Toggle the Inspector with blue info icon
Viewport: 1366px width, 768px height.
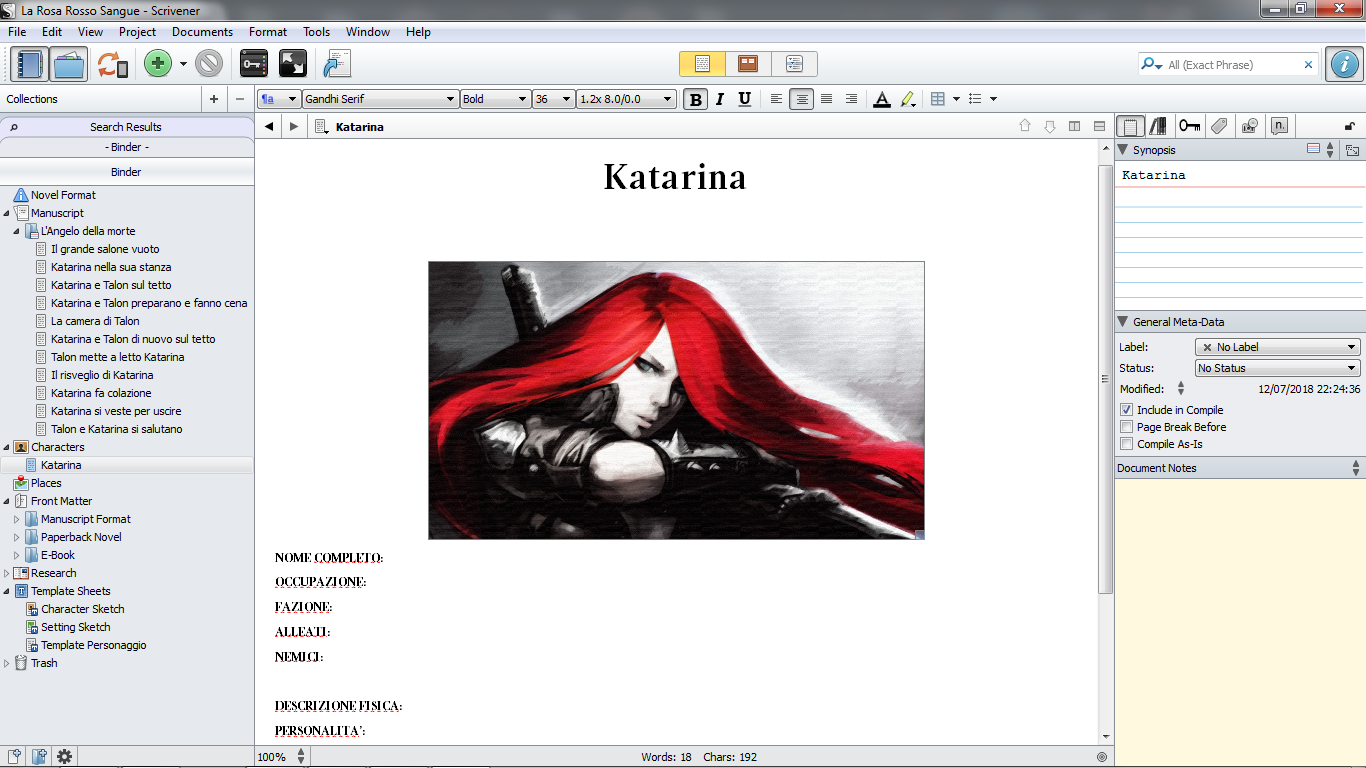click(x=1343, y=64)
